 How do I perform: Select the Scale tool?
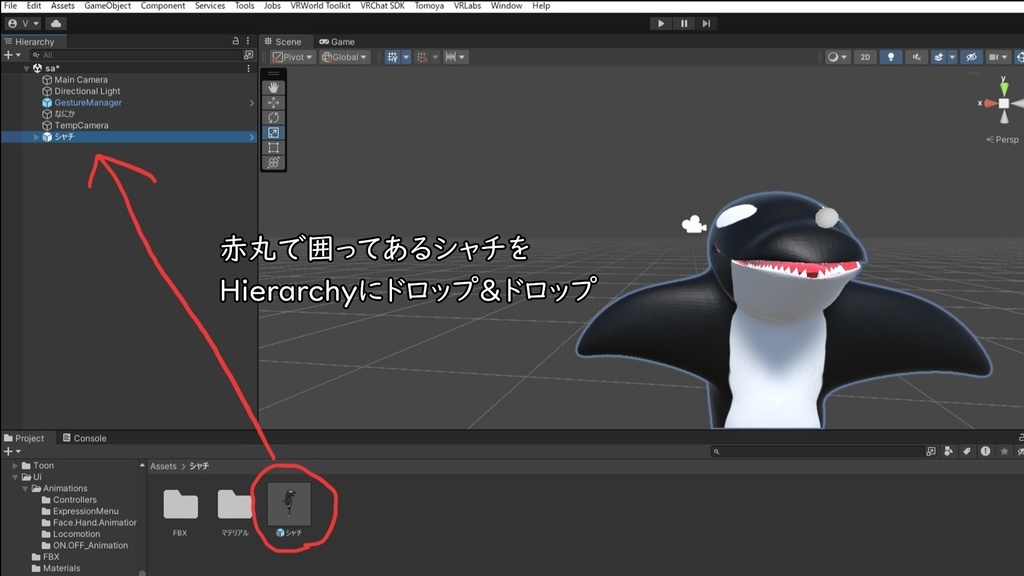pyautogui.click(x=273, y=133)
